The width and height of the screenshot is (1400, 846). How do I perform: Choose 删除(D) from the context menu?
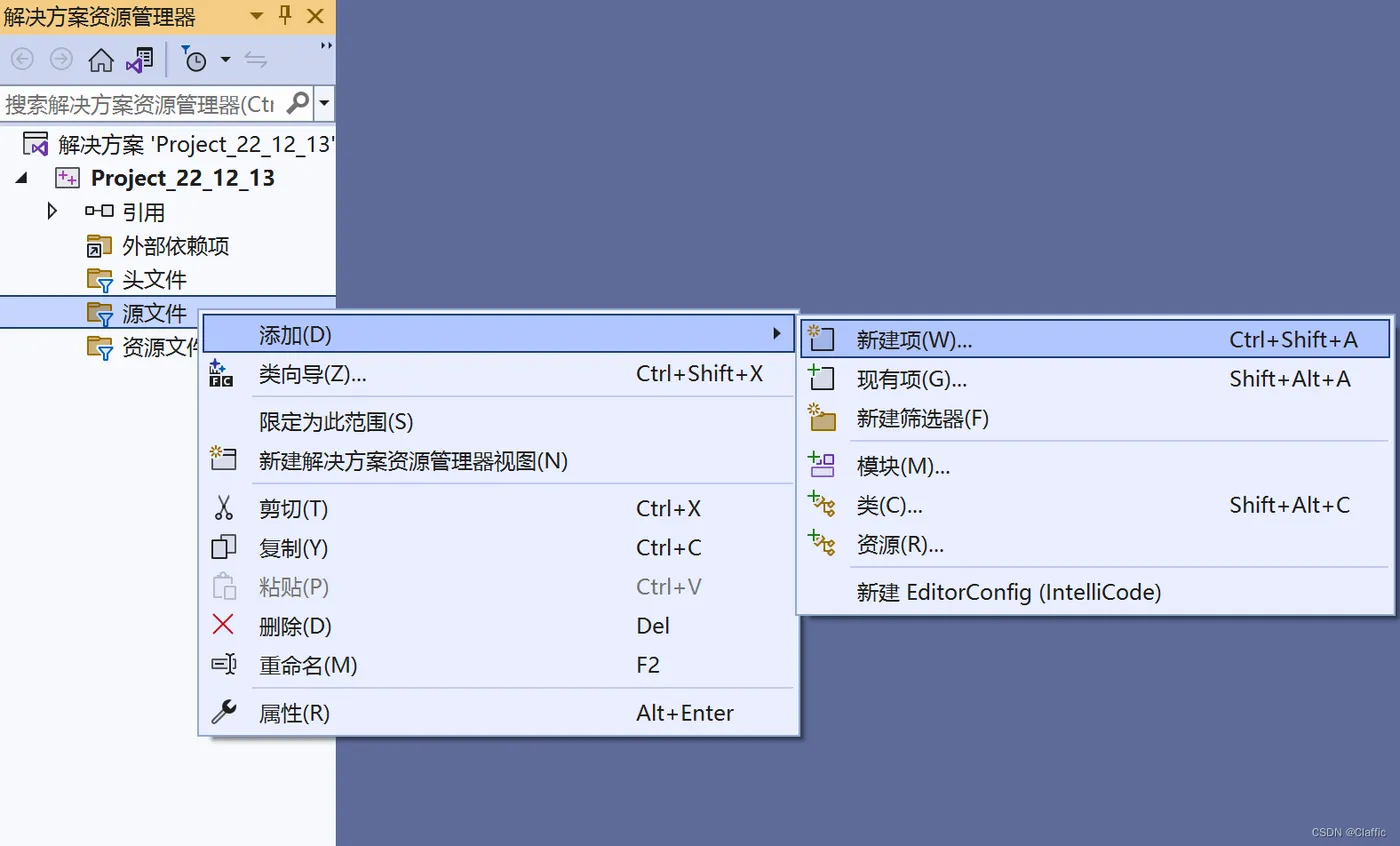coord(499,626)
